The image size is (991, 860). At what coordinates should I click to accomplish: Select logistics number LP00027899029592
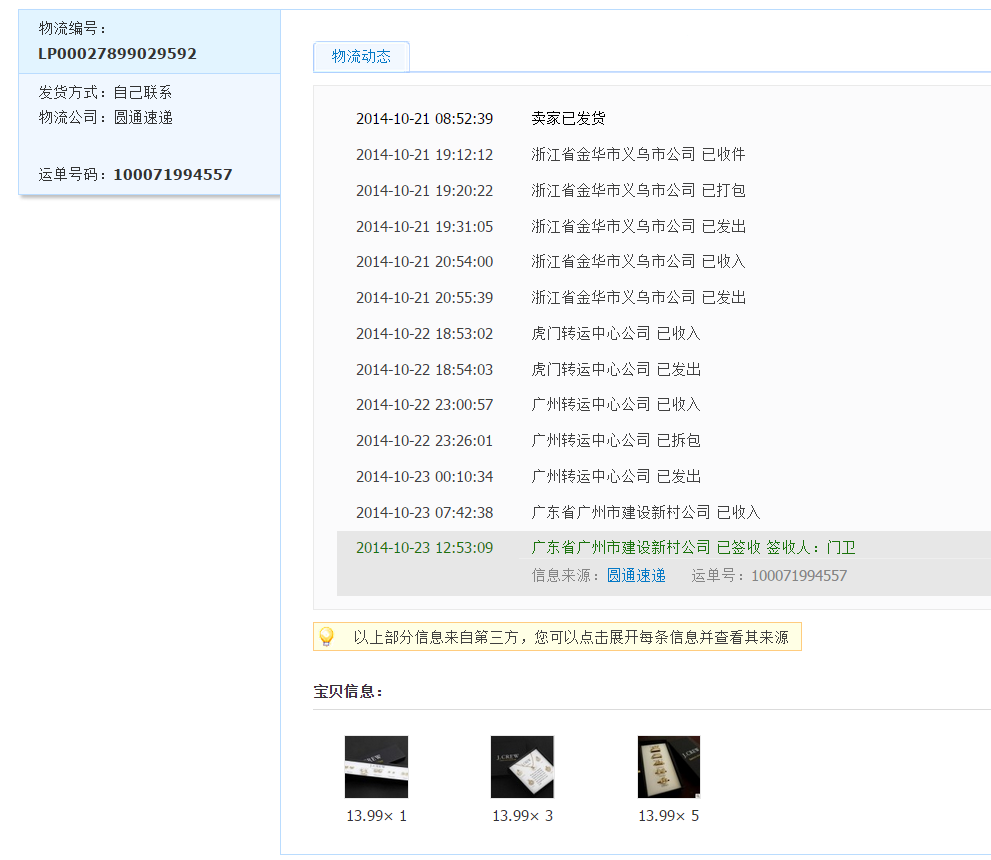pos(118,54)
